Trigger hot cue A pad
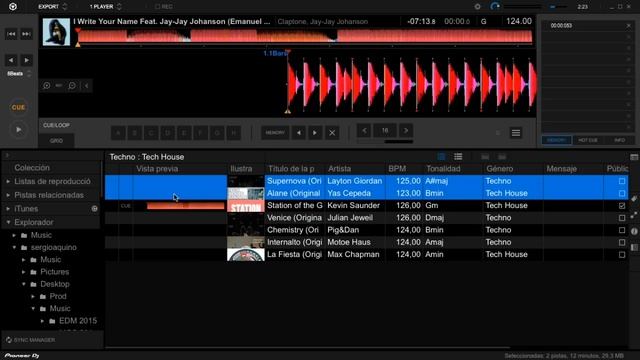Image resolution: width=640 pixels, height=360 pixels. pyautogui.click(x=118, y=133)
